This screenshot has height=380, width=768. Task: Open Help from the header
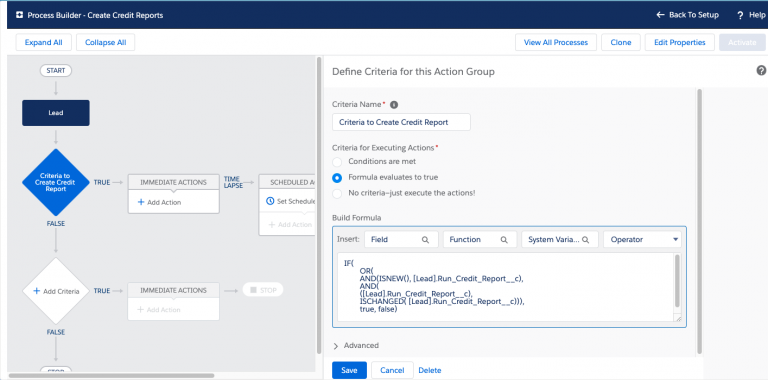point(751,15)
